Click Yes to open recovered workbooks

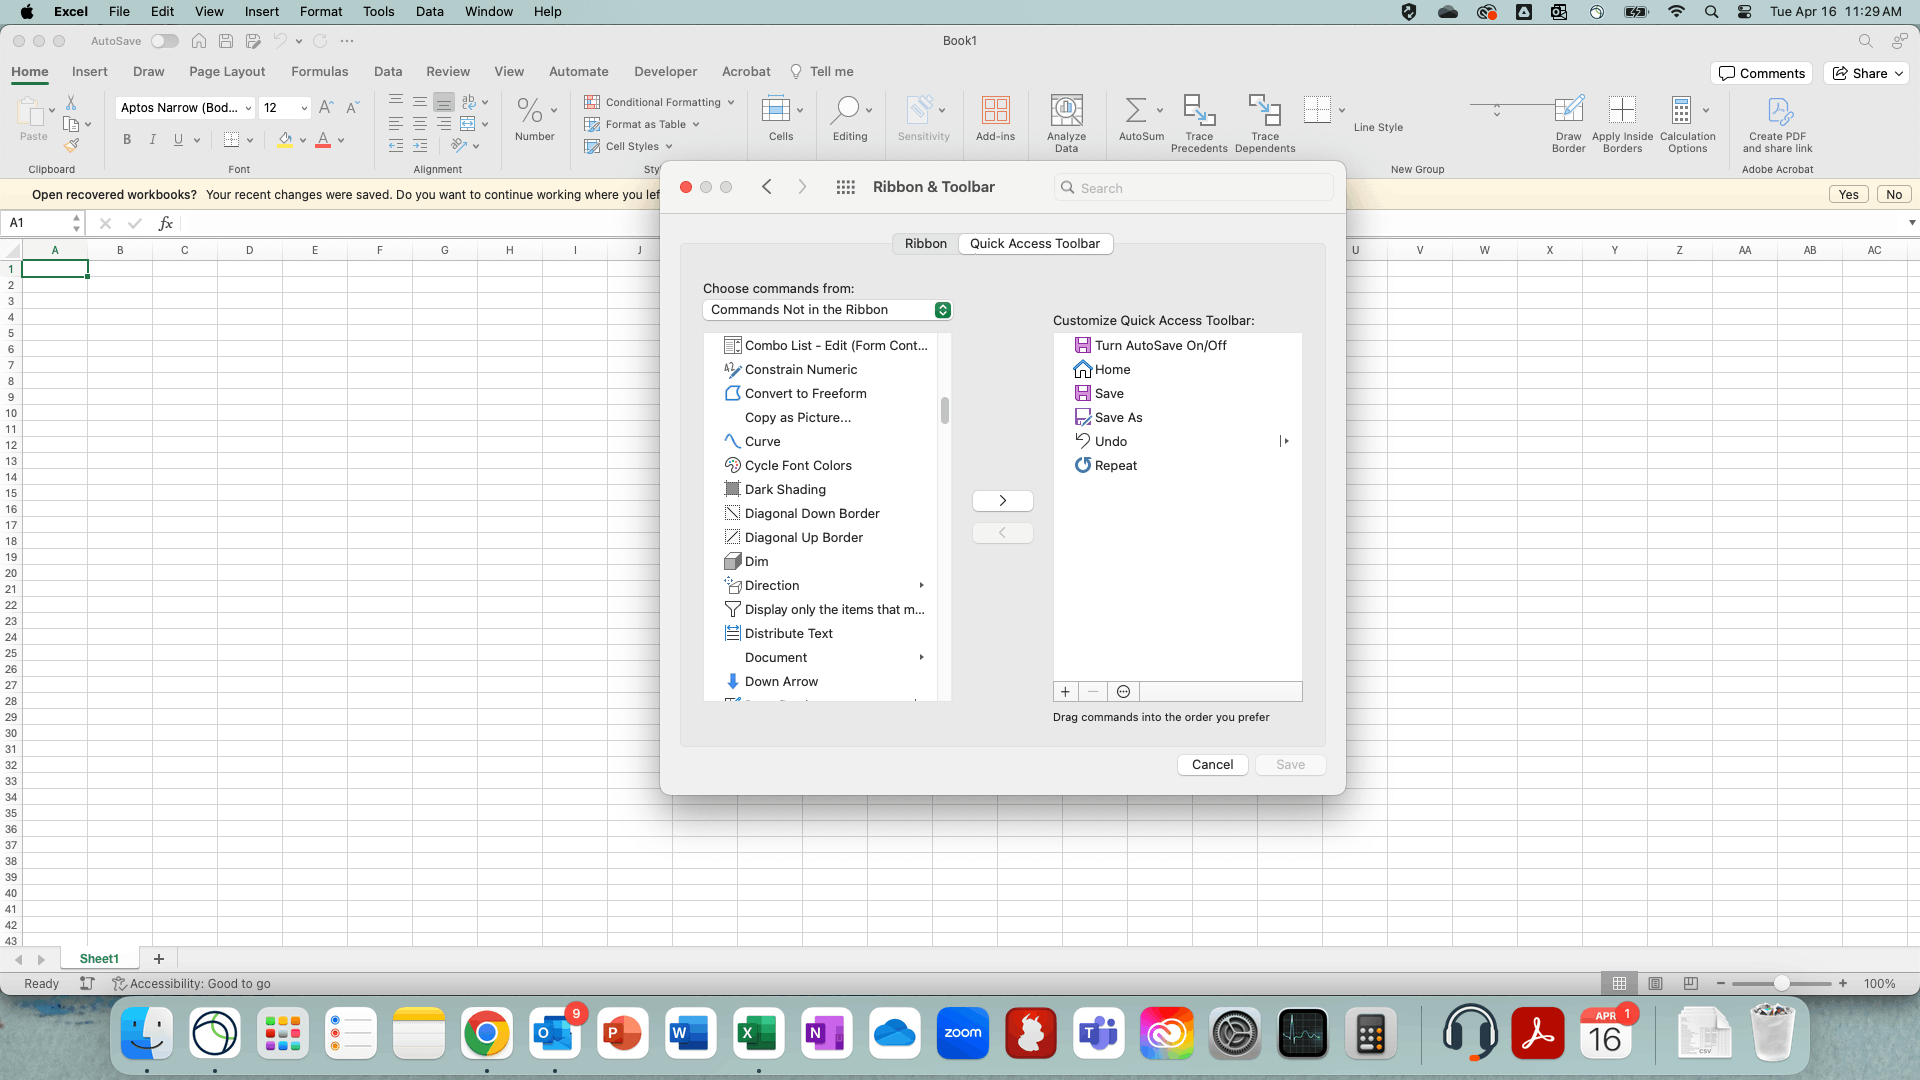point(1848,195)
